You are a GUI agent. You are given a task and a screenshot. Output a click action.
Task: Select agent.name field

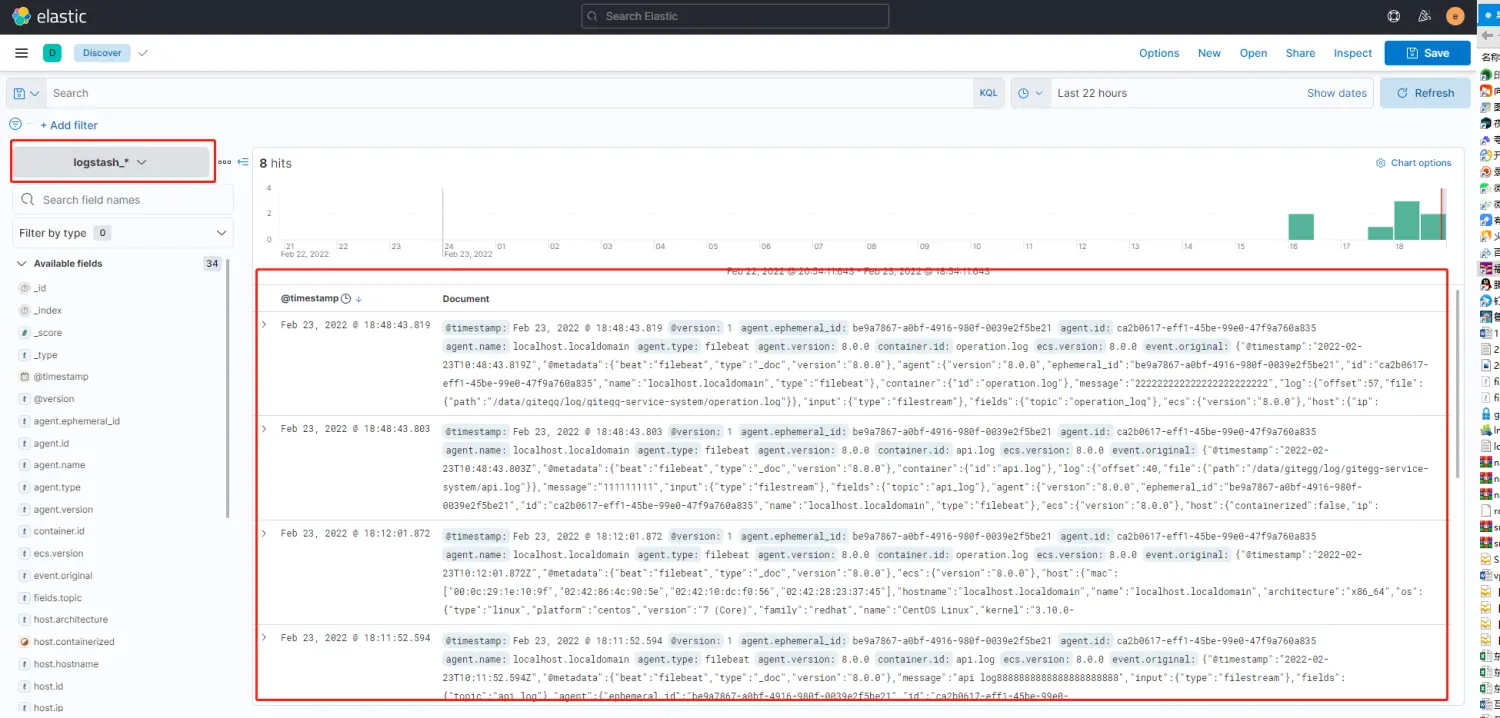(x=59, y=465)
